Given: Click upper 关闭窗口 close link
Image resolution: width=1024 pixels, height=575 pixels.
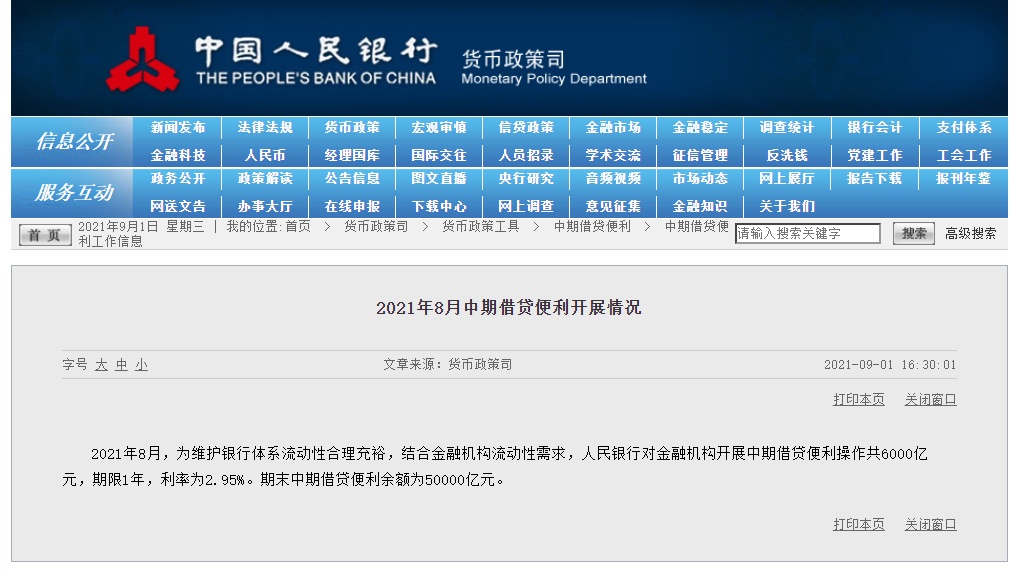Looking at the screenshot, I should (931, 399).
